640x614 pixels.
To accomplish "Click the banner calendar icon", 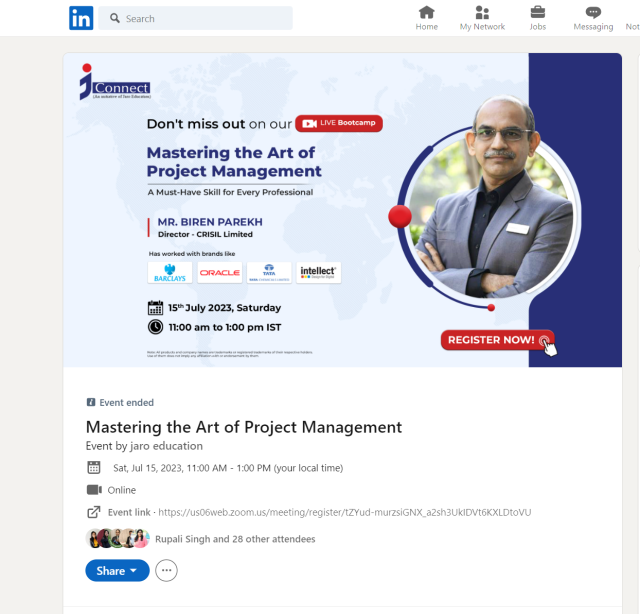I will [155, 307].
